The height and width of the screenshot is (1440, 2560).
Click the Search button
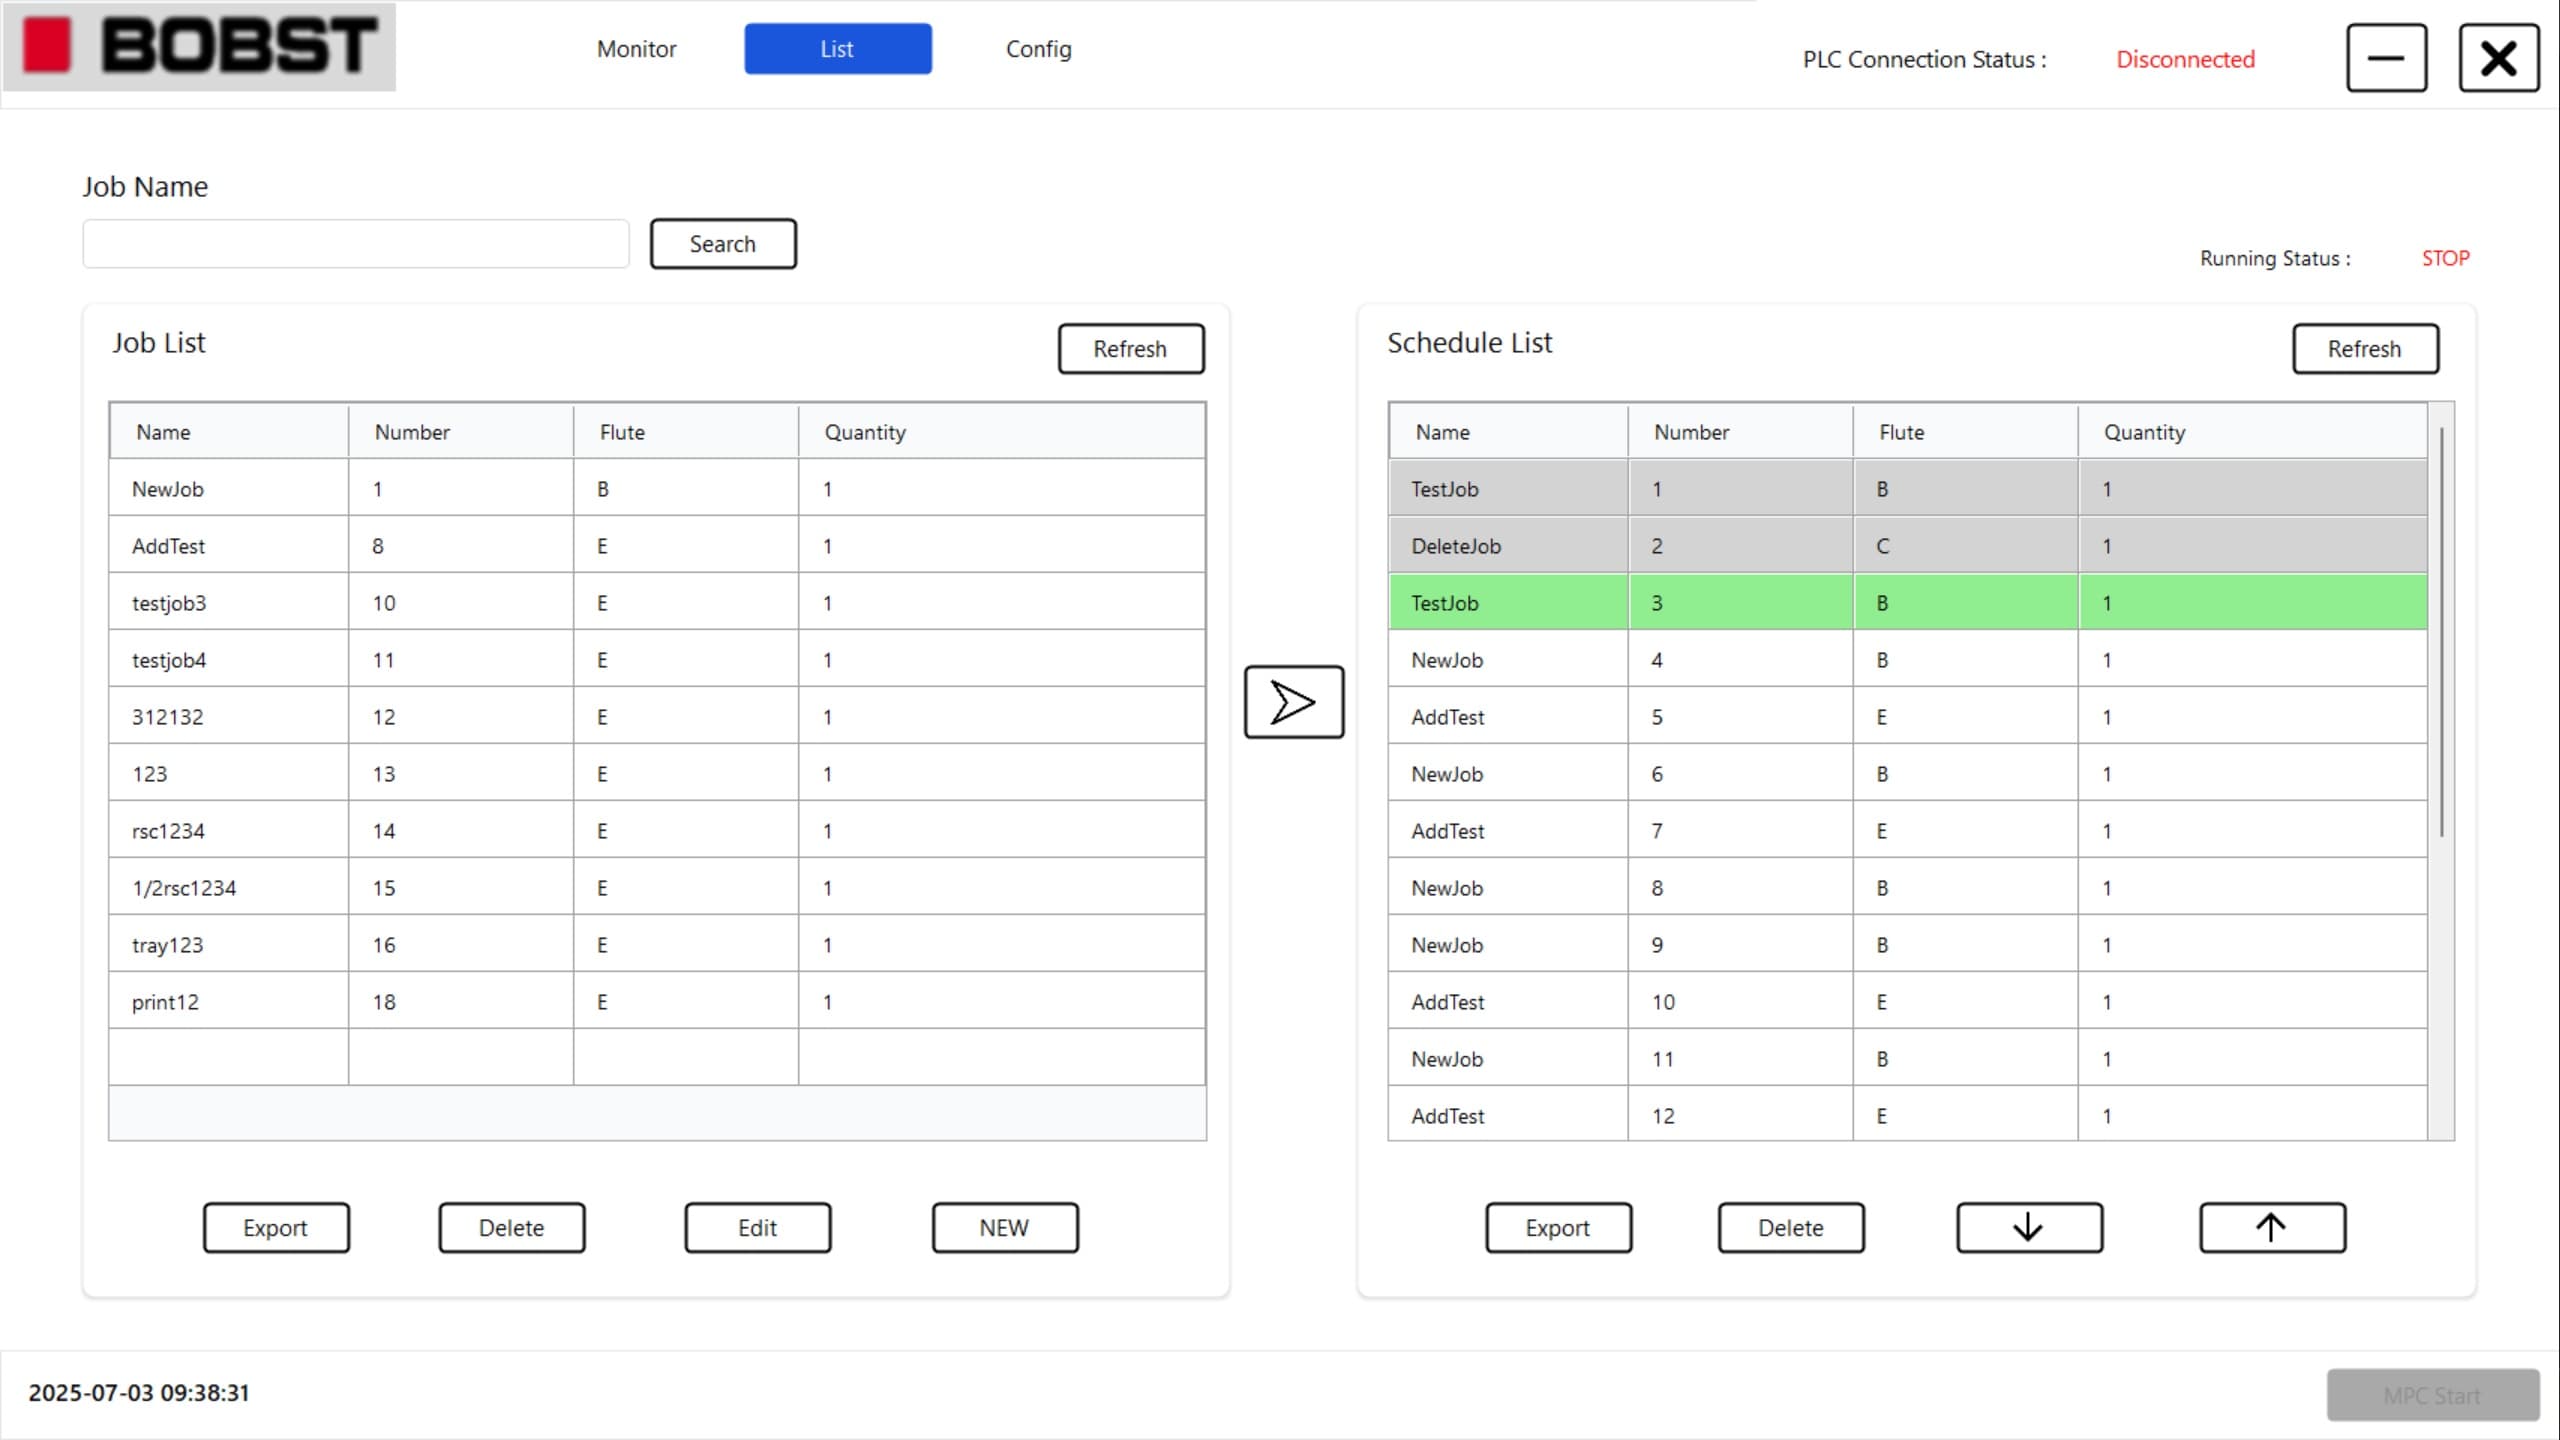722,244
